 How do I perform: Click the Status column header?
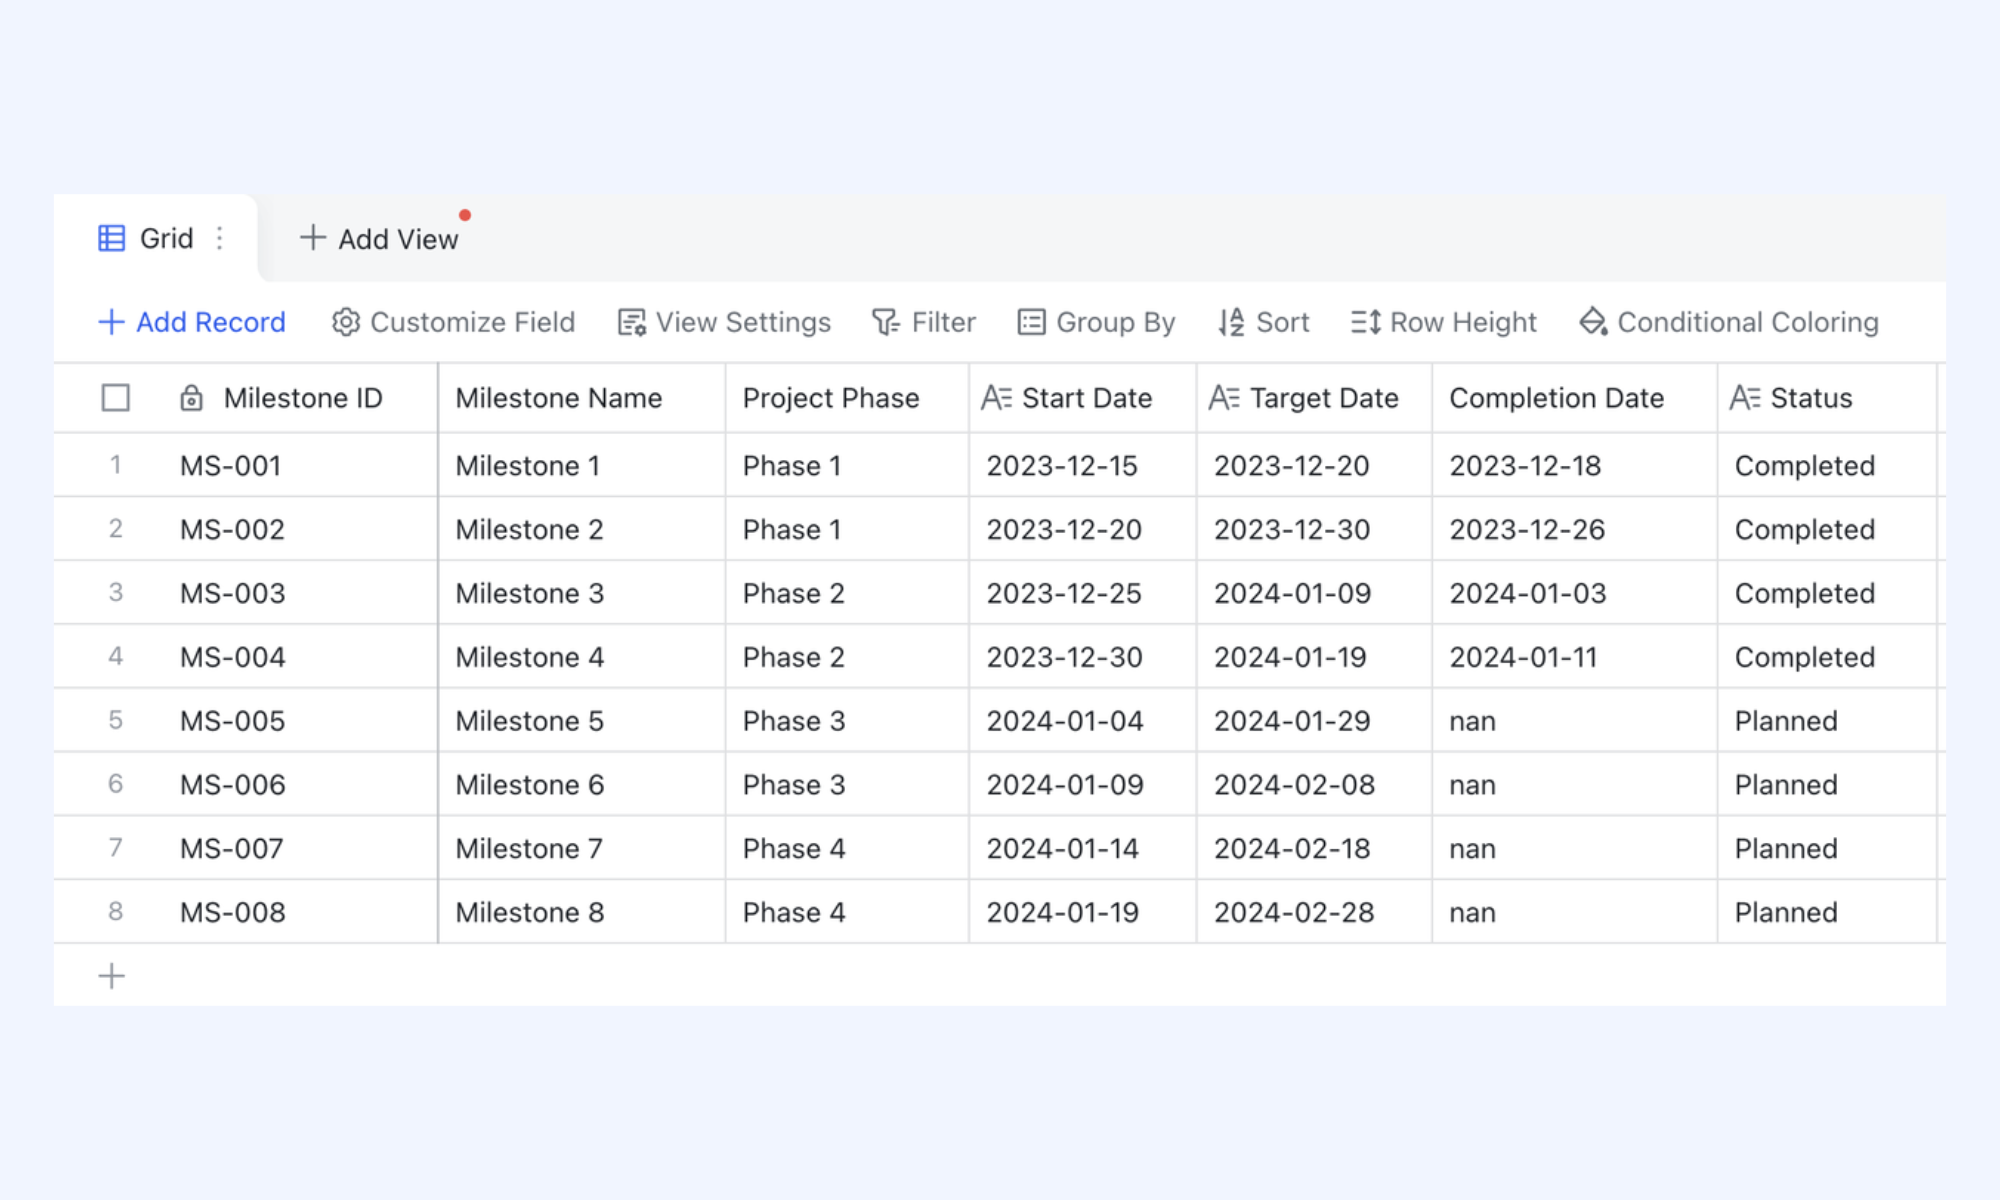(1828, 398)
